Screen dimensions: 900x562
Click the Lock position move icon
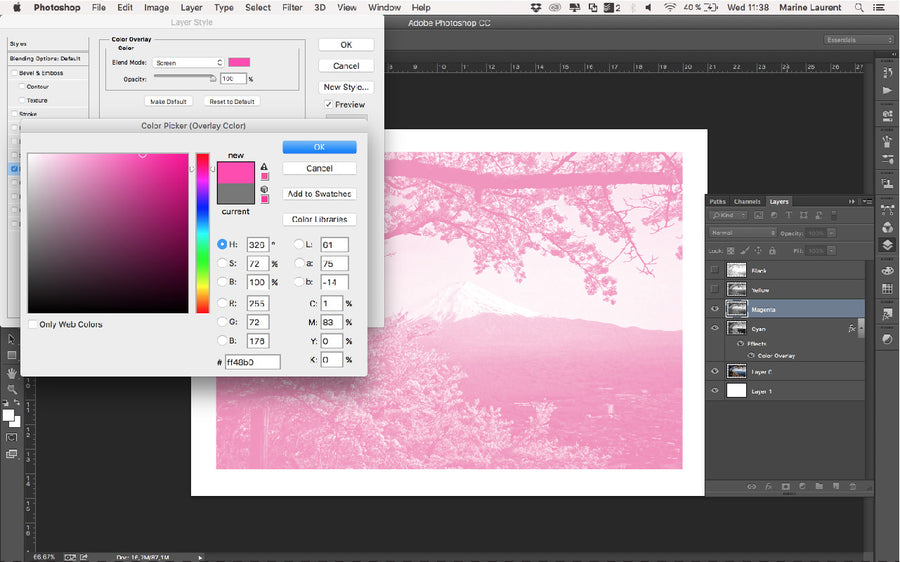[758, 251]
